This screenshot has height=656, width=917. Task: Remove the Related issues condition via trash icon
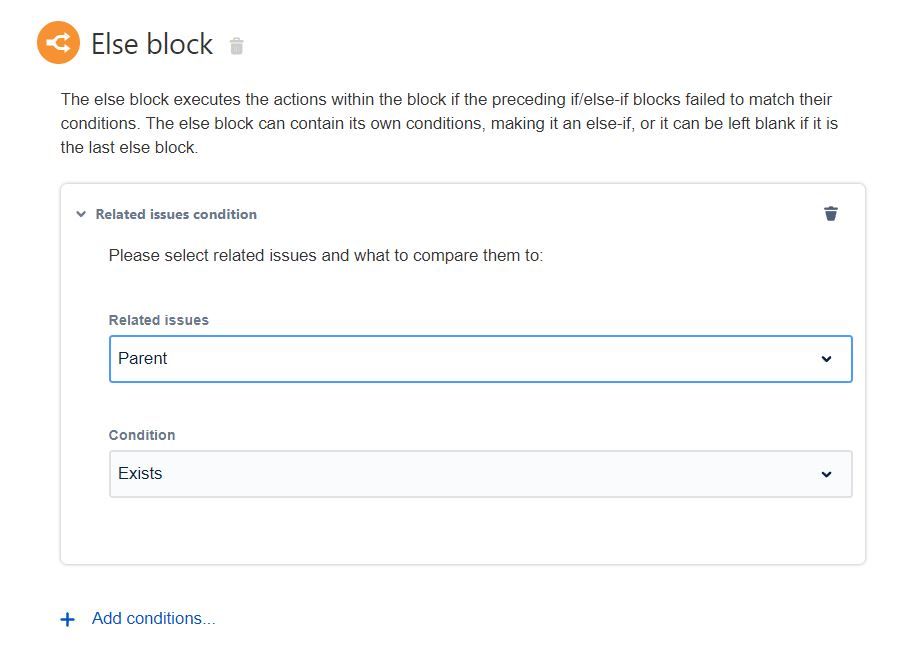pos(831,213)
